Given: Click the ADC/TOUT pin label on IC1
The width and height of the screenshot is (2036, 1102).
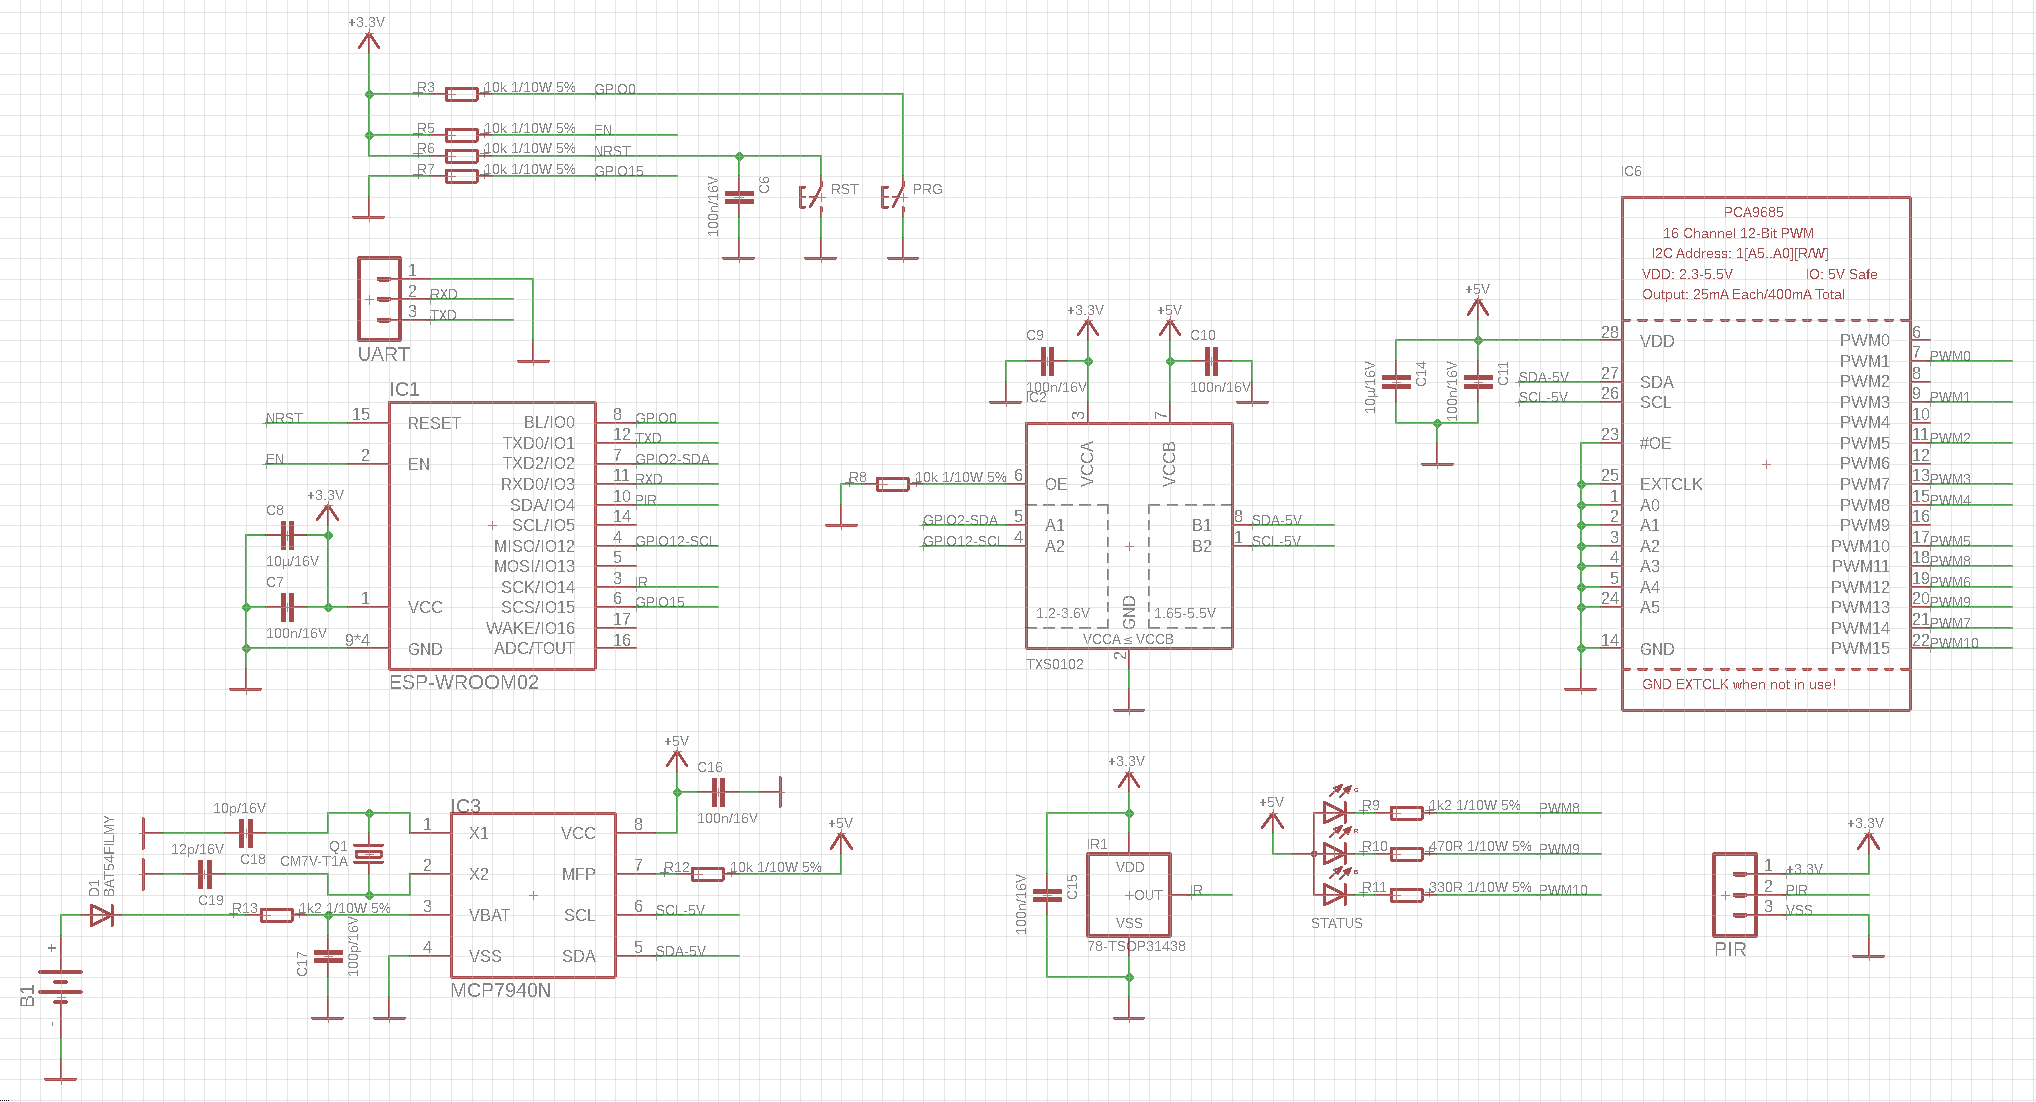Looking at the screenshot, I should (x=534, y=648).
